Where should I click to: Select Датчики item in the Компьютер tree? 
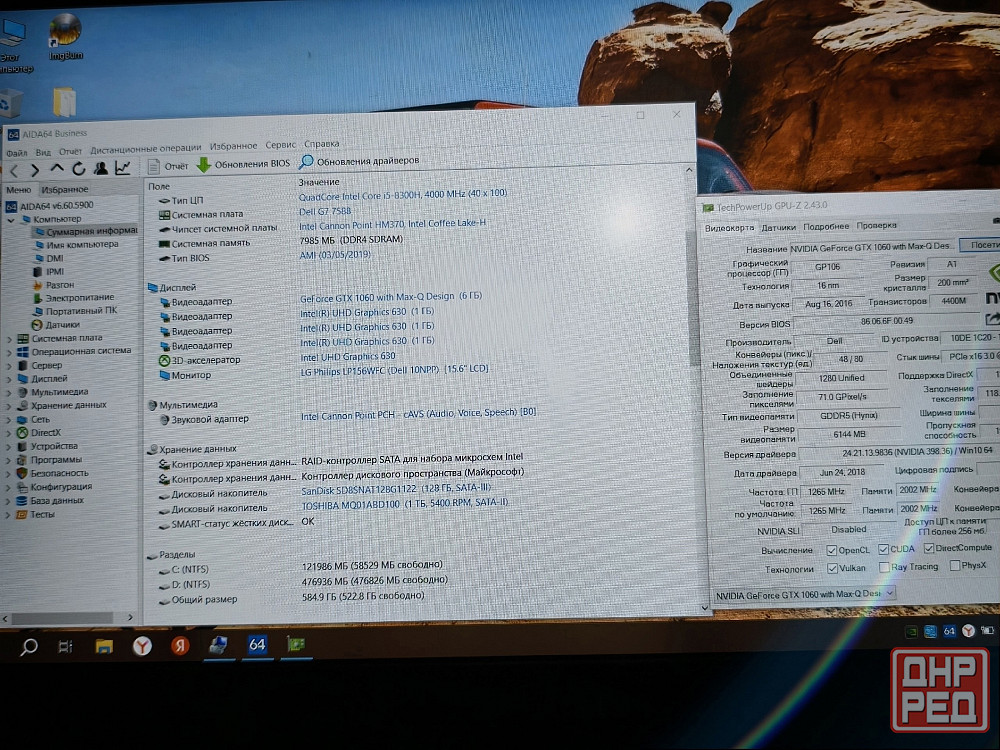pos(62,324)
